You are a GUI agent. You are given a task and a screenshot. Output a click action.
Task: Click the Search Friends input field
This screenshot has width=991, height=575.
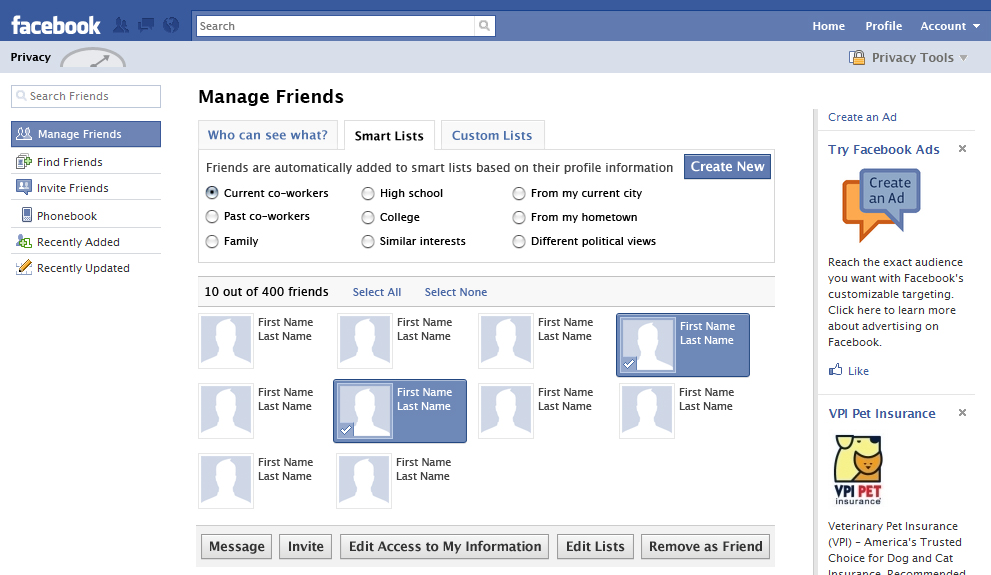click(86, 96)
